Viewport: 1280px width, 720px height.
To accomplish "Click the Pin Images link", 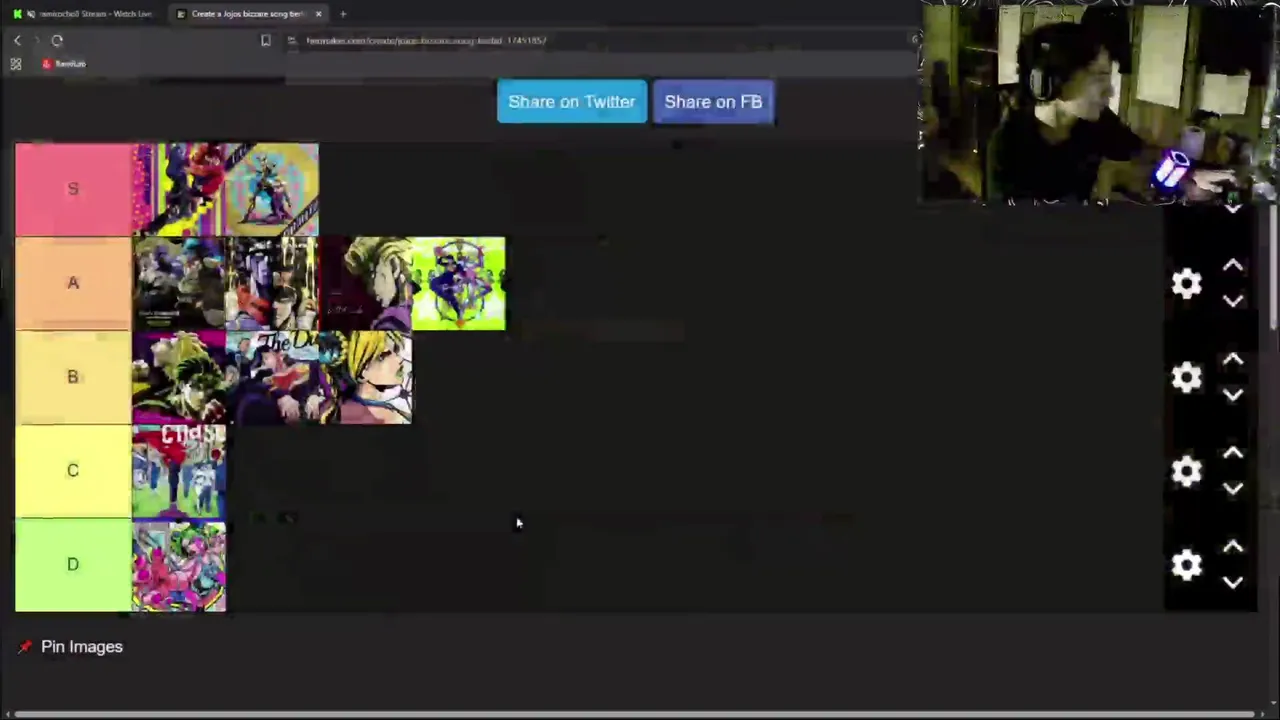I will click(x=82, y=647).
